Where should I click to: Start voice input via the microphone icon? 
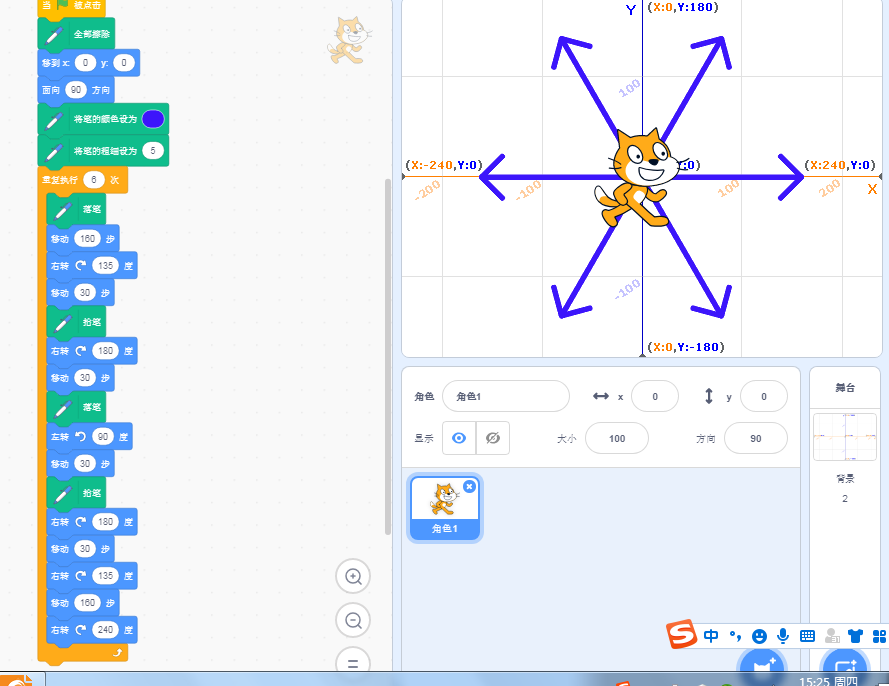coord(783,636)
